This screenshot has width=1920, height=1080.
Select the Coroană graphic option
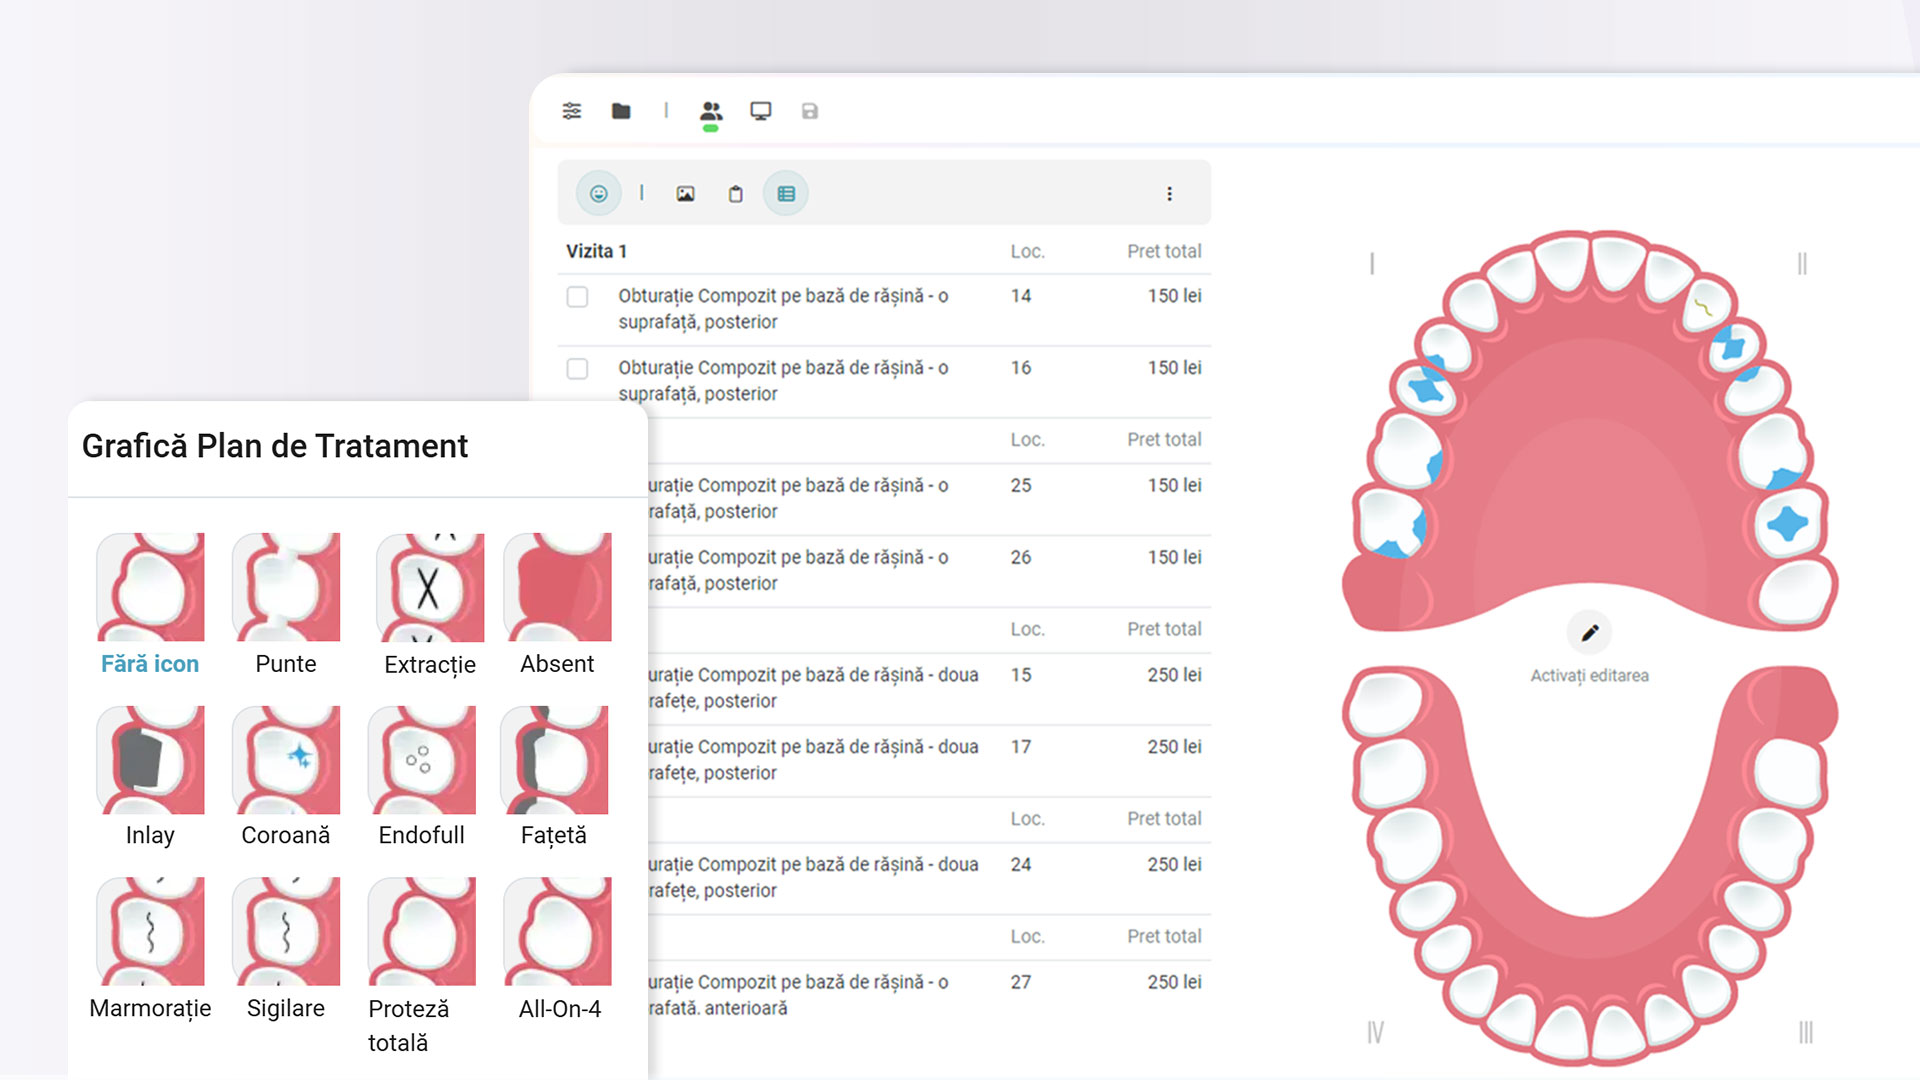pos(286,760)
